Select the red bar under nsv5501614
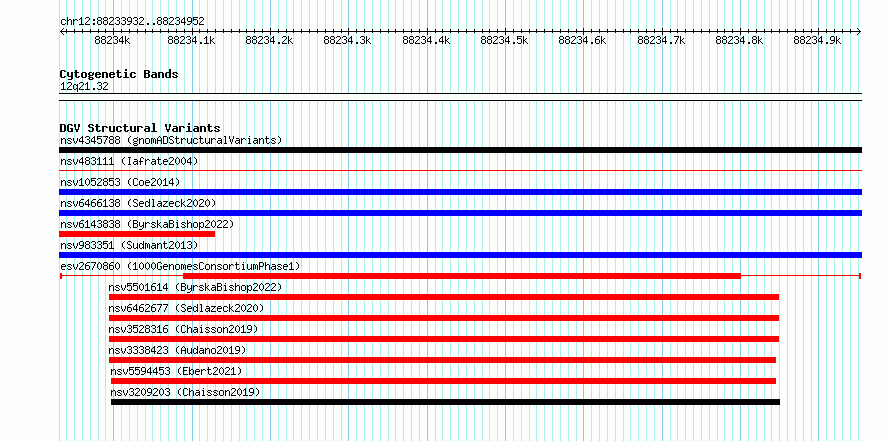 (444, 297)
